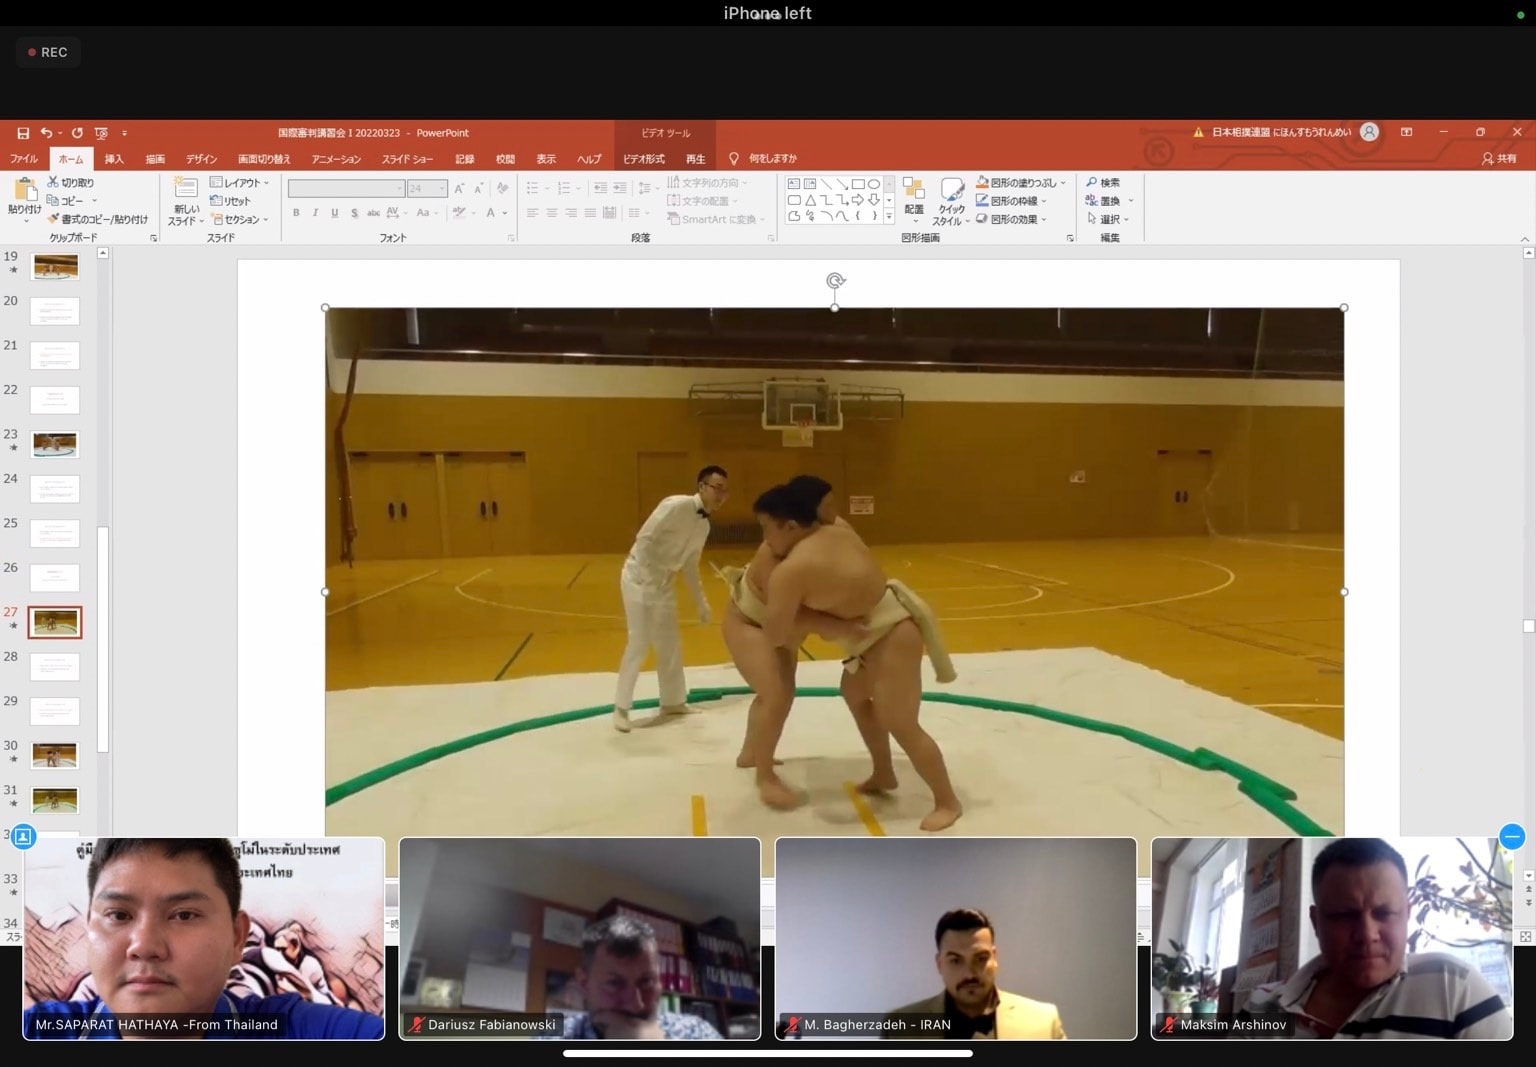Select the rectangle shape in the shapes gallery
Image resolution: width=1536 pixels, height=1067 pixels.
[857, 184]
